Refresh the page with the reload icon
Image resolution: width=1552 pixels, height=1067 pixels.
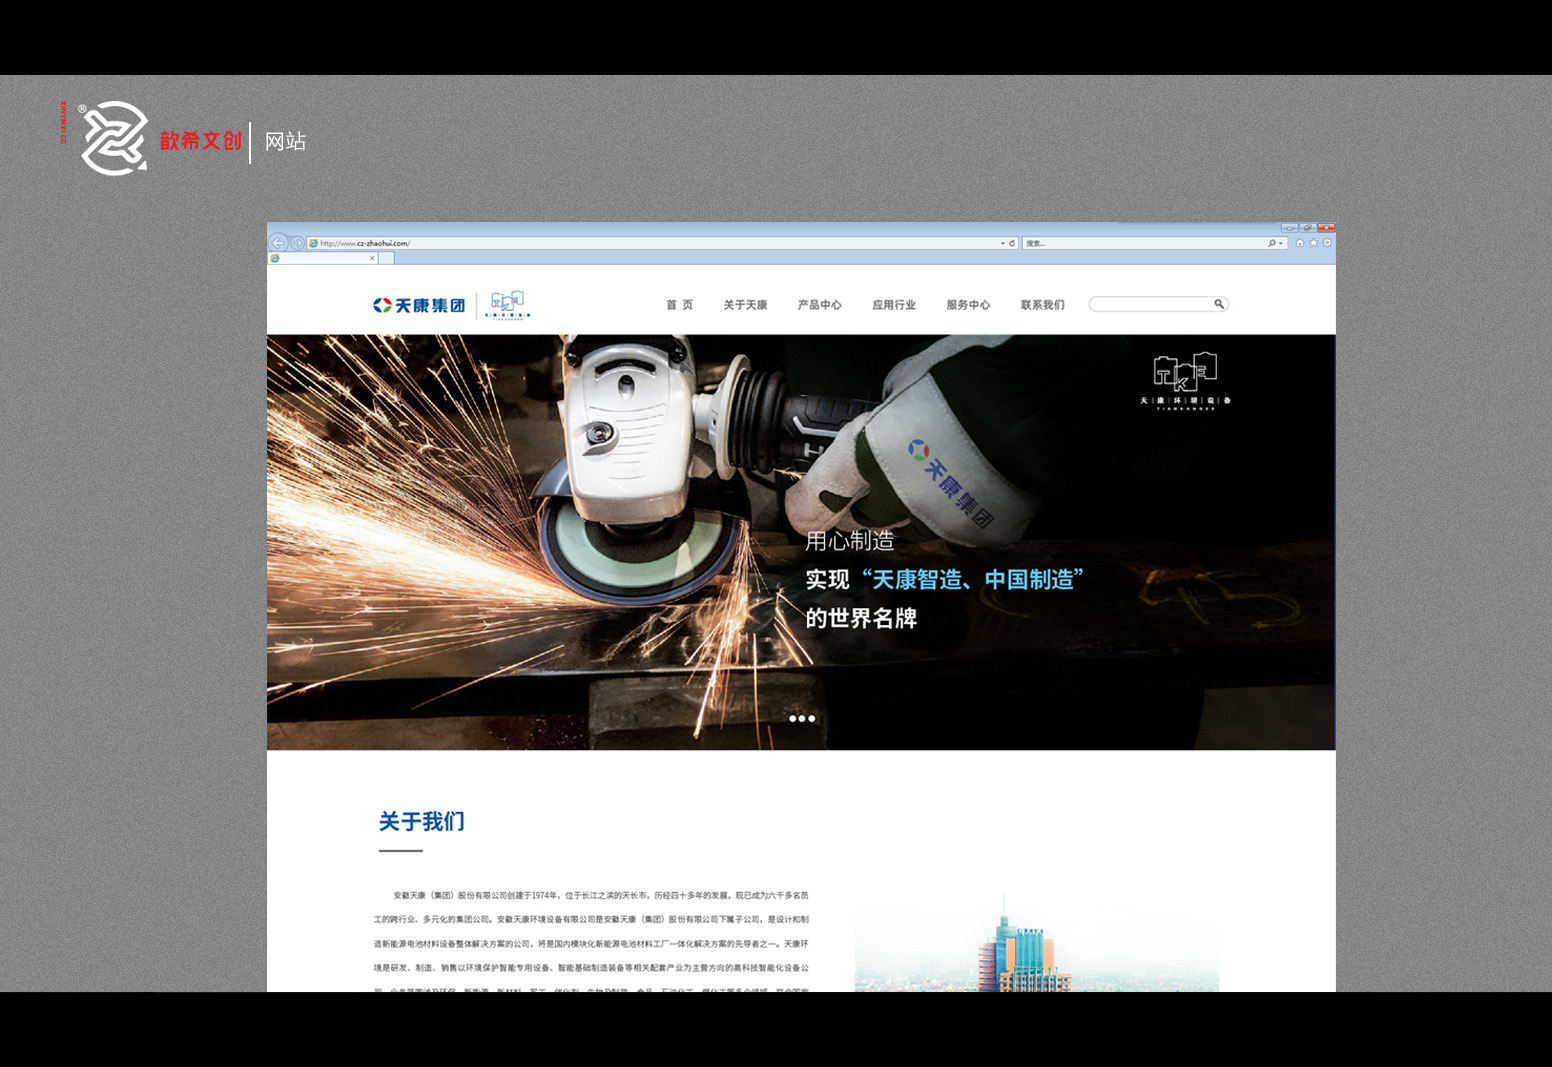pos(1012,243)
